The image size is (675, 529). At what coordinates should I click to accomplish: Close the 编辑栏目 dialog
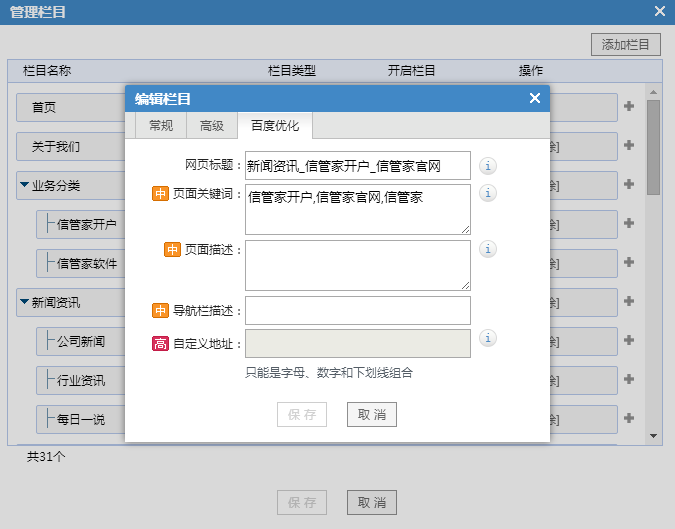point(535,98)
